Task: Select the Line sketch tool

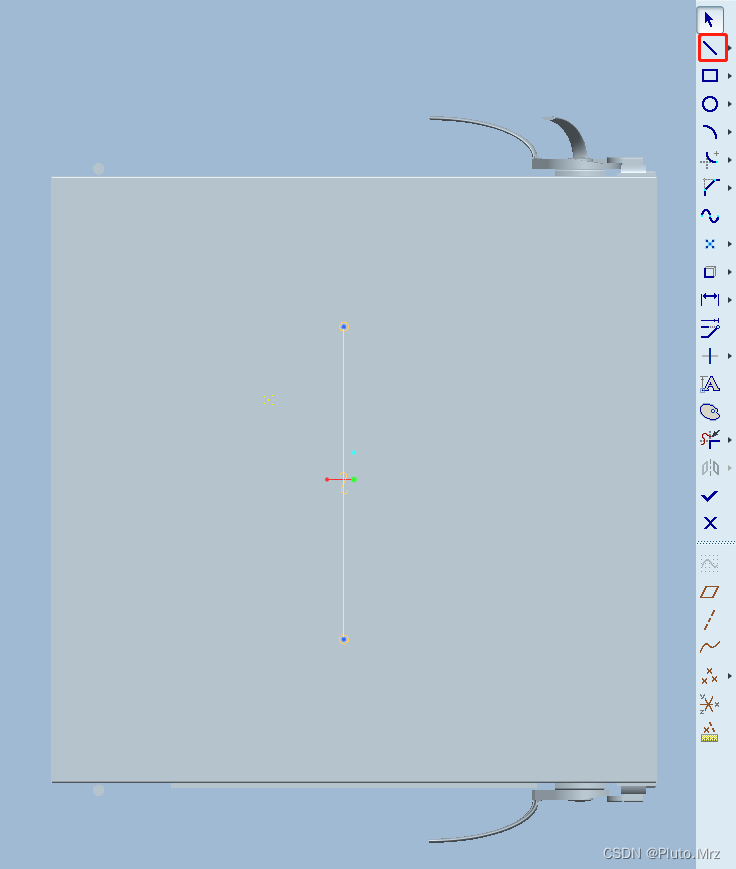Action: point(710,48)
